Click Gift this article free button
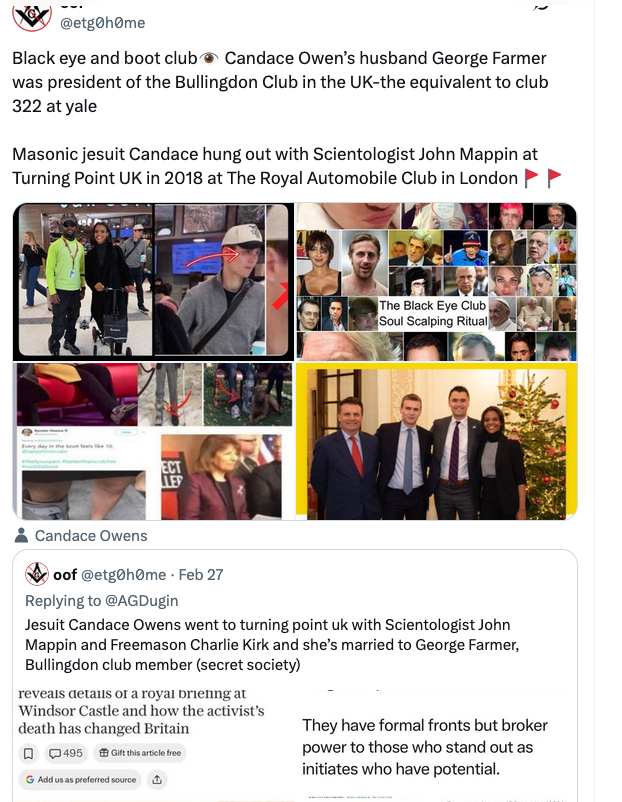Screen dimensions: 622x802 pyautogui.click(x=140, y=753)
